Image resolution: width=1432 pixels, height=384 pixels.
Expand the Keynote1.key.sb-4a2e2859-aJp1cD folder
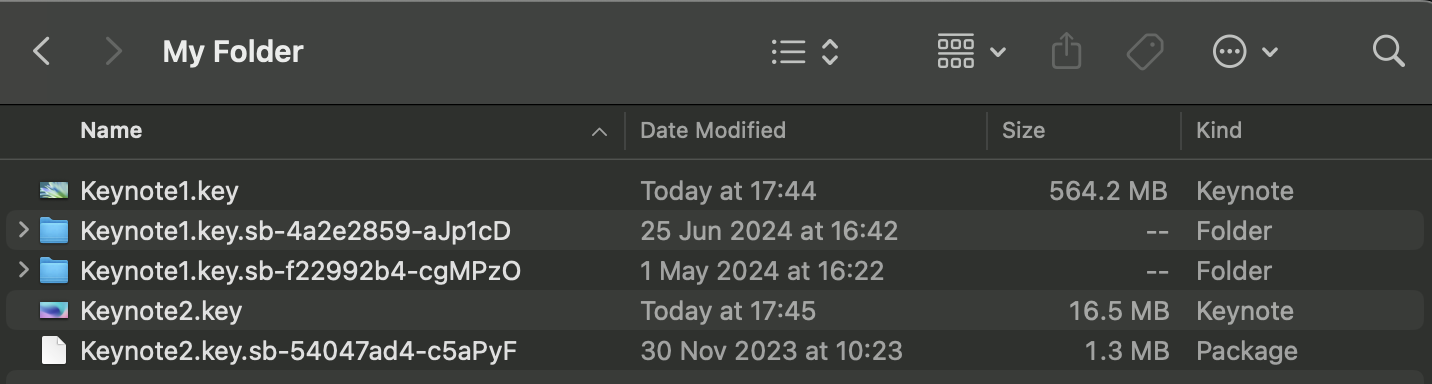pos(23,231)
